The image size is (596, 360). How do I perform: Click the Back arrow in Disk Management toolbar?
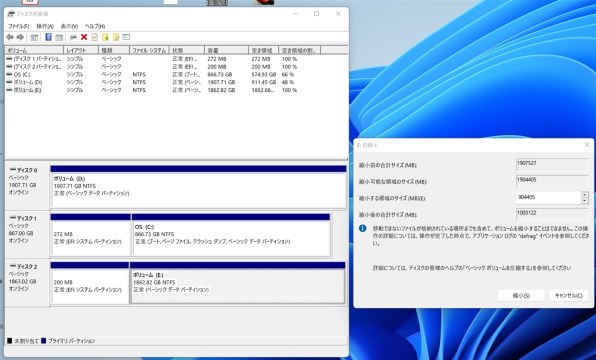10,37
